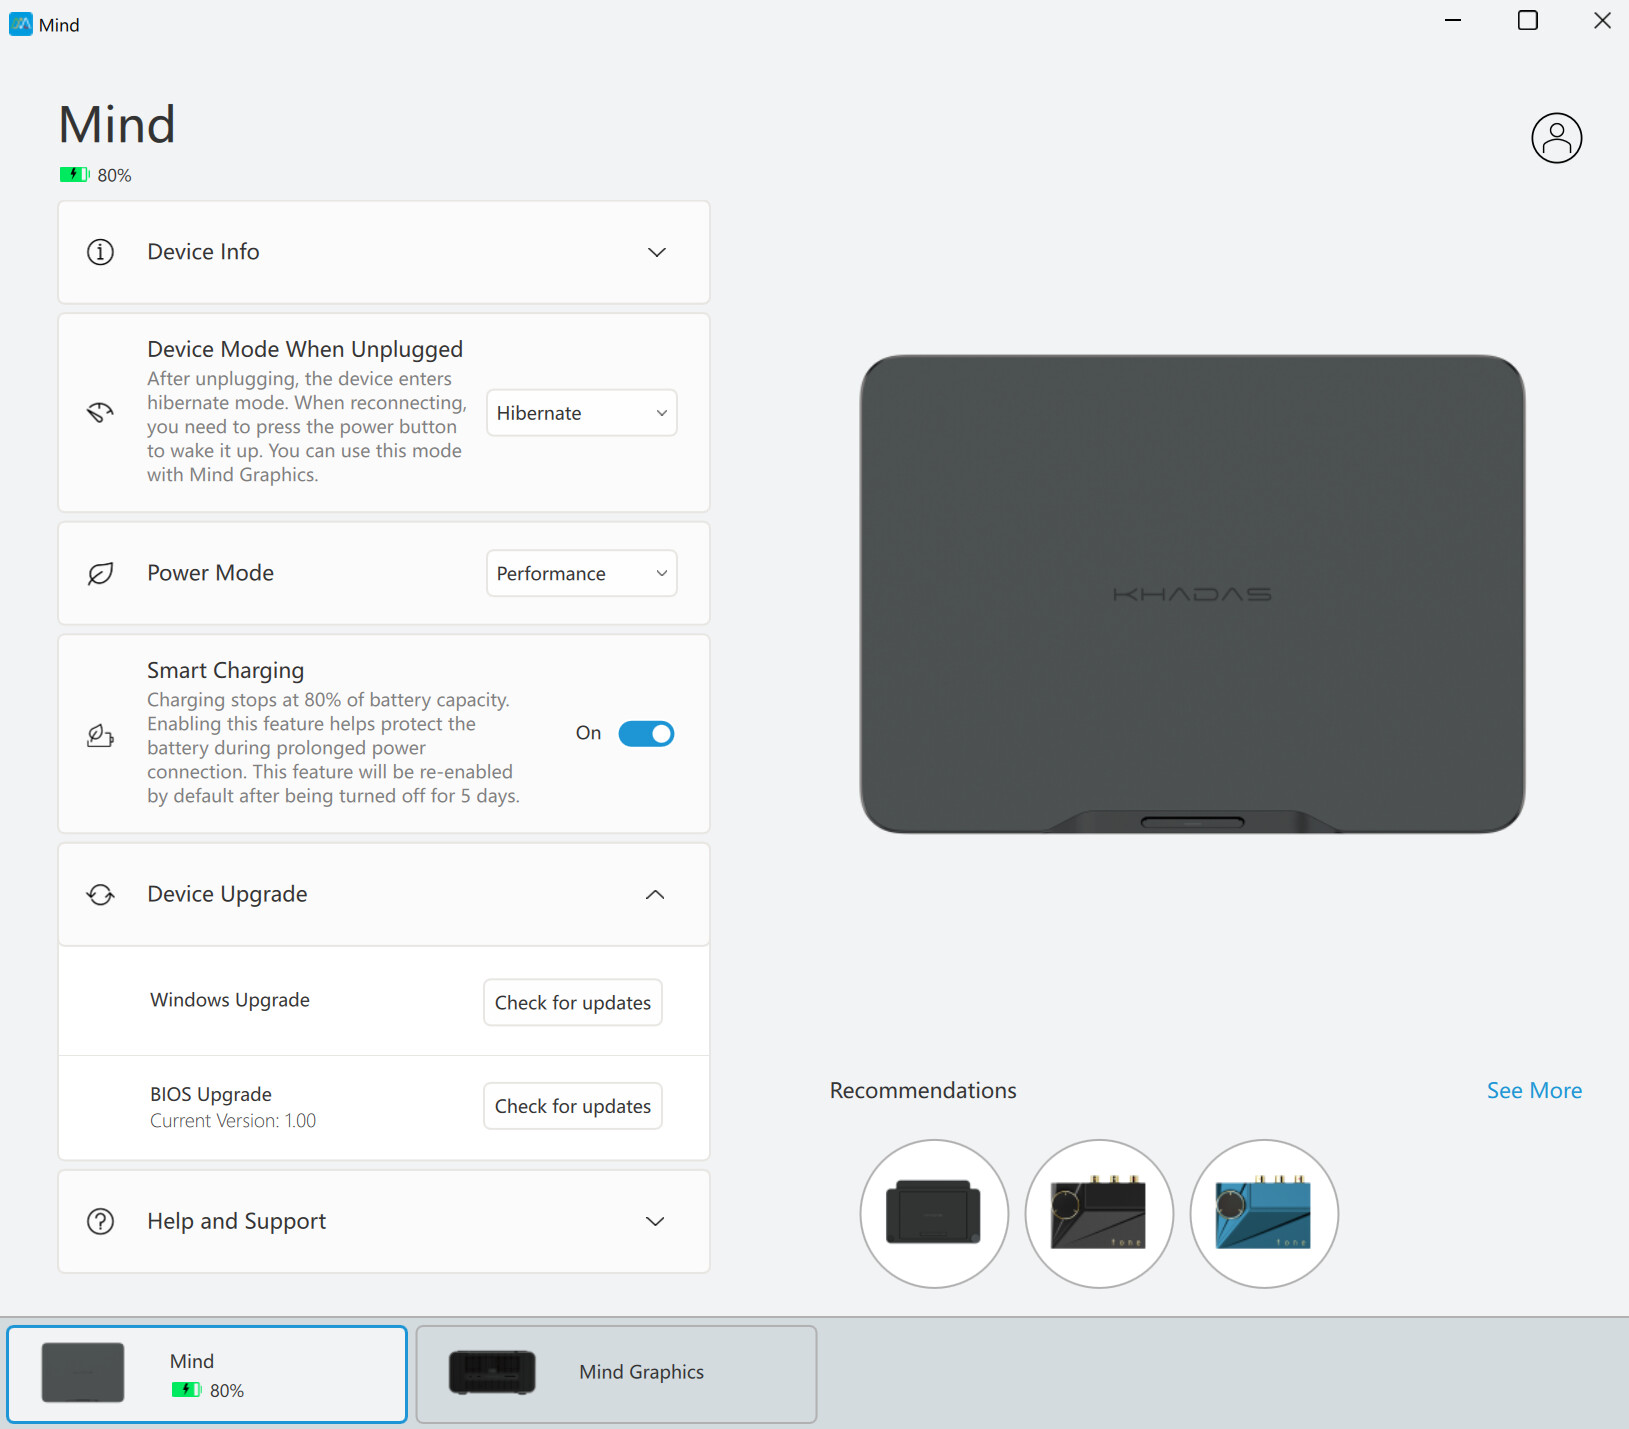Screen dimensions: 1629x1429
Task: Open the Performance power mode dropdown
Action: tap(581, 573)
